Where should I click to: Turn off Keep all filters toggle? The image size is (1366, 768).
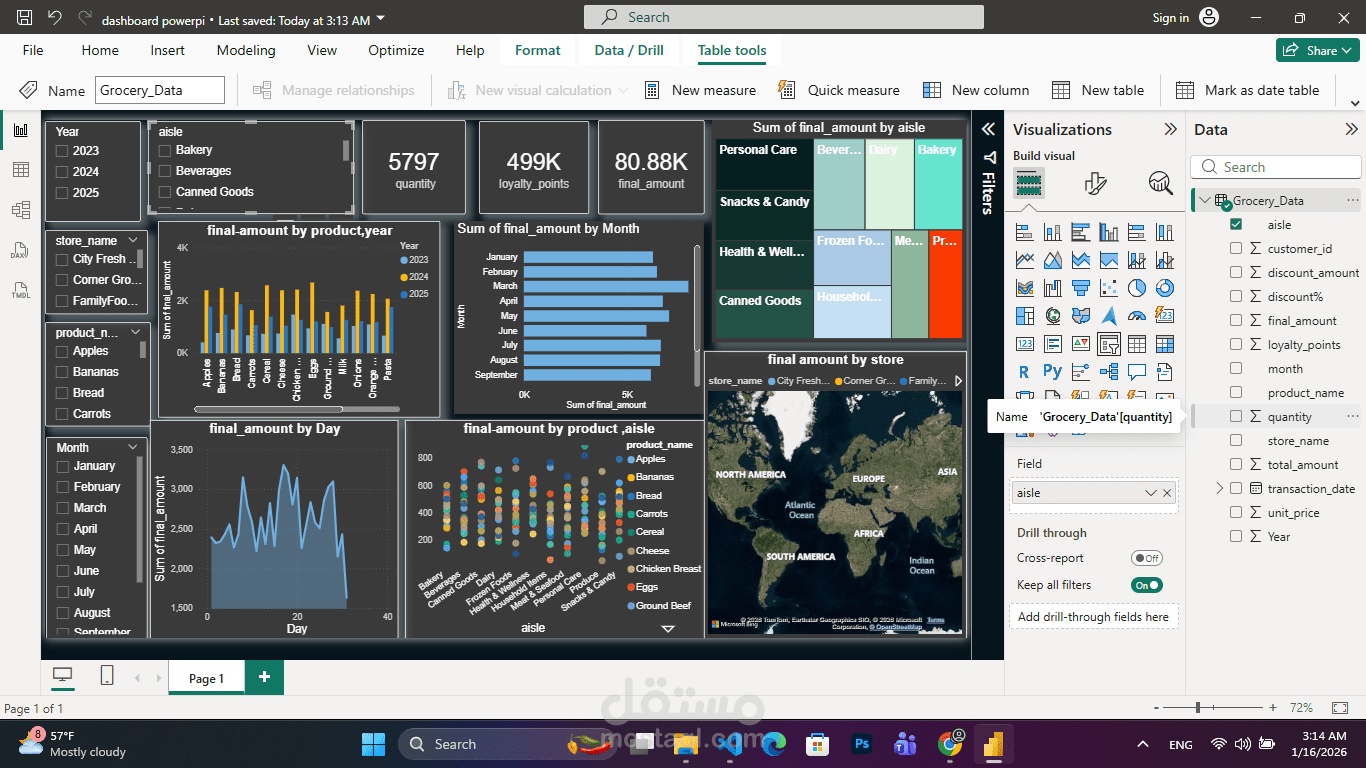(x=1146, y=585)
